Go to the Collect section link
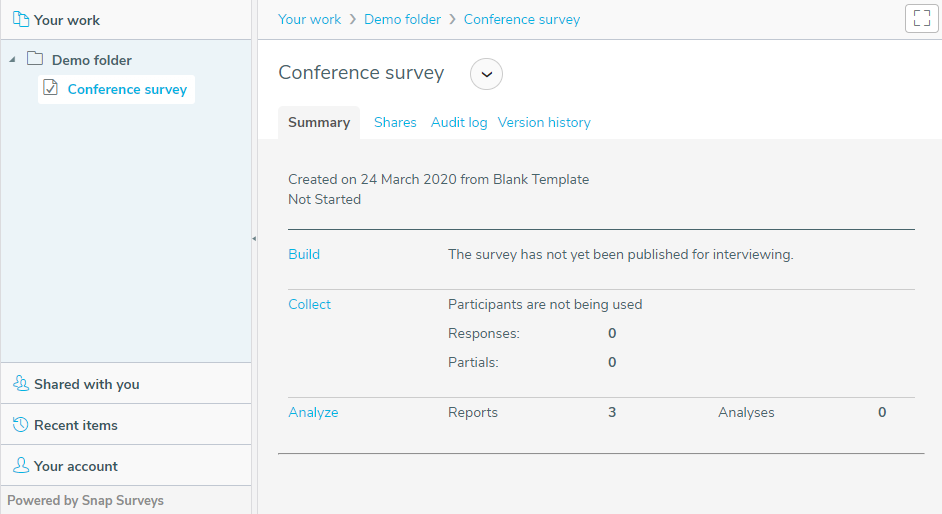The height and width of the screenshot is (514, 942). (x=309, y=304)
